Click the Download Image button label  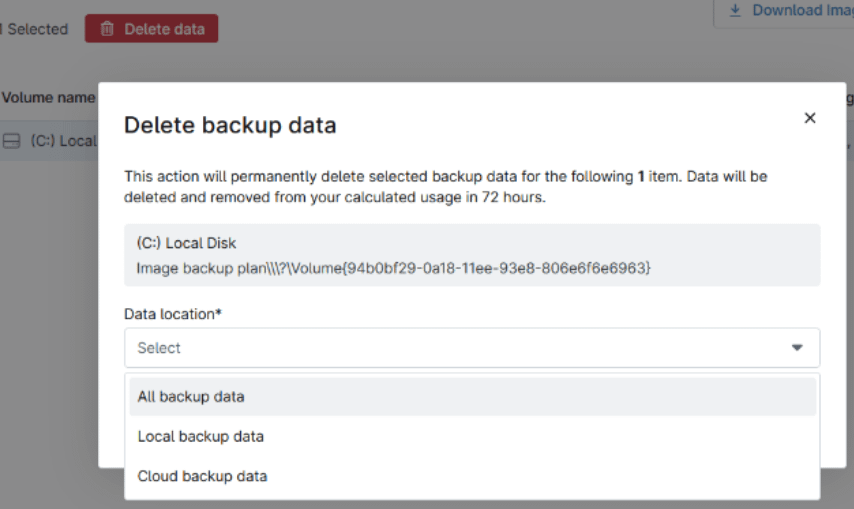[x=800, y=10]
